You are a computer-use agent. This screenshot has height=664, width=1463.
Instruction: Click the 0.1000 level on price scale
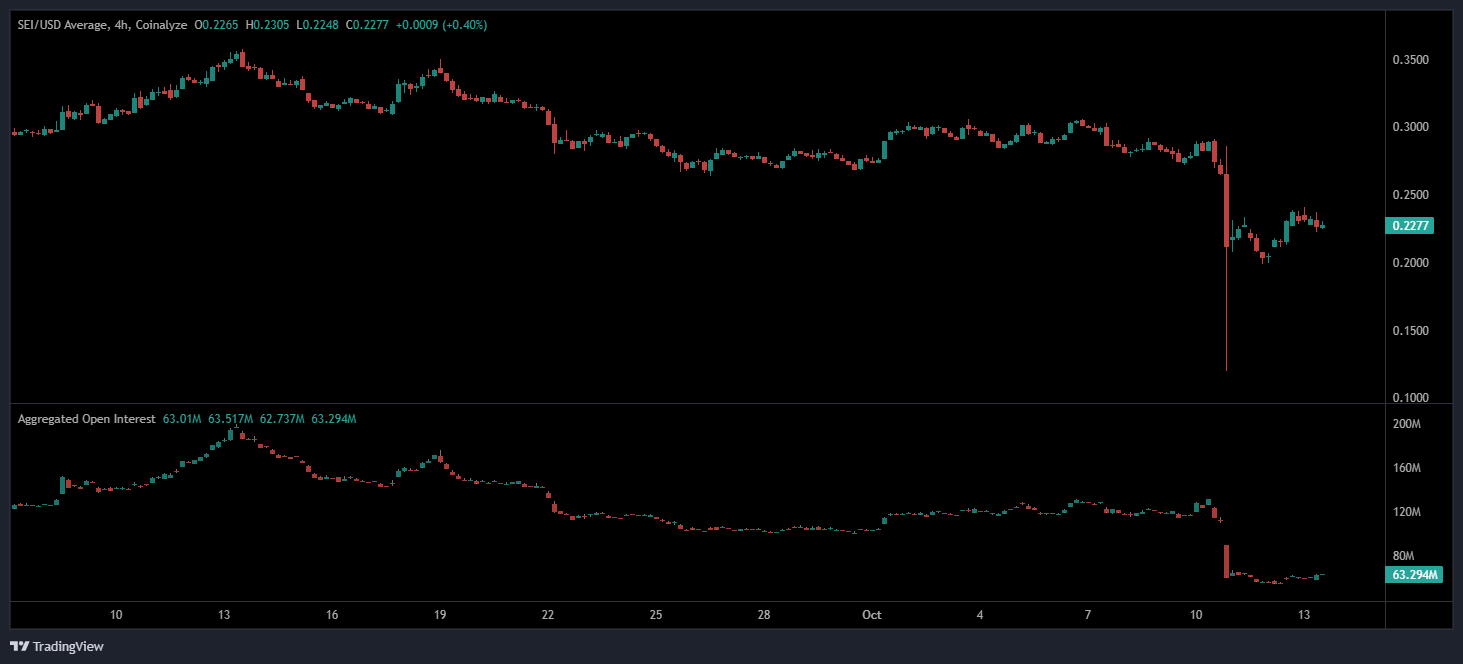[1410, 398]
